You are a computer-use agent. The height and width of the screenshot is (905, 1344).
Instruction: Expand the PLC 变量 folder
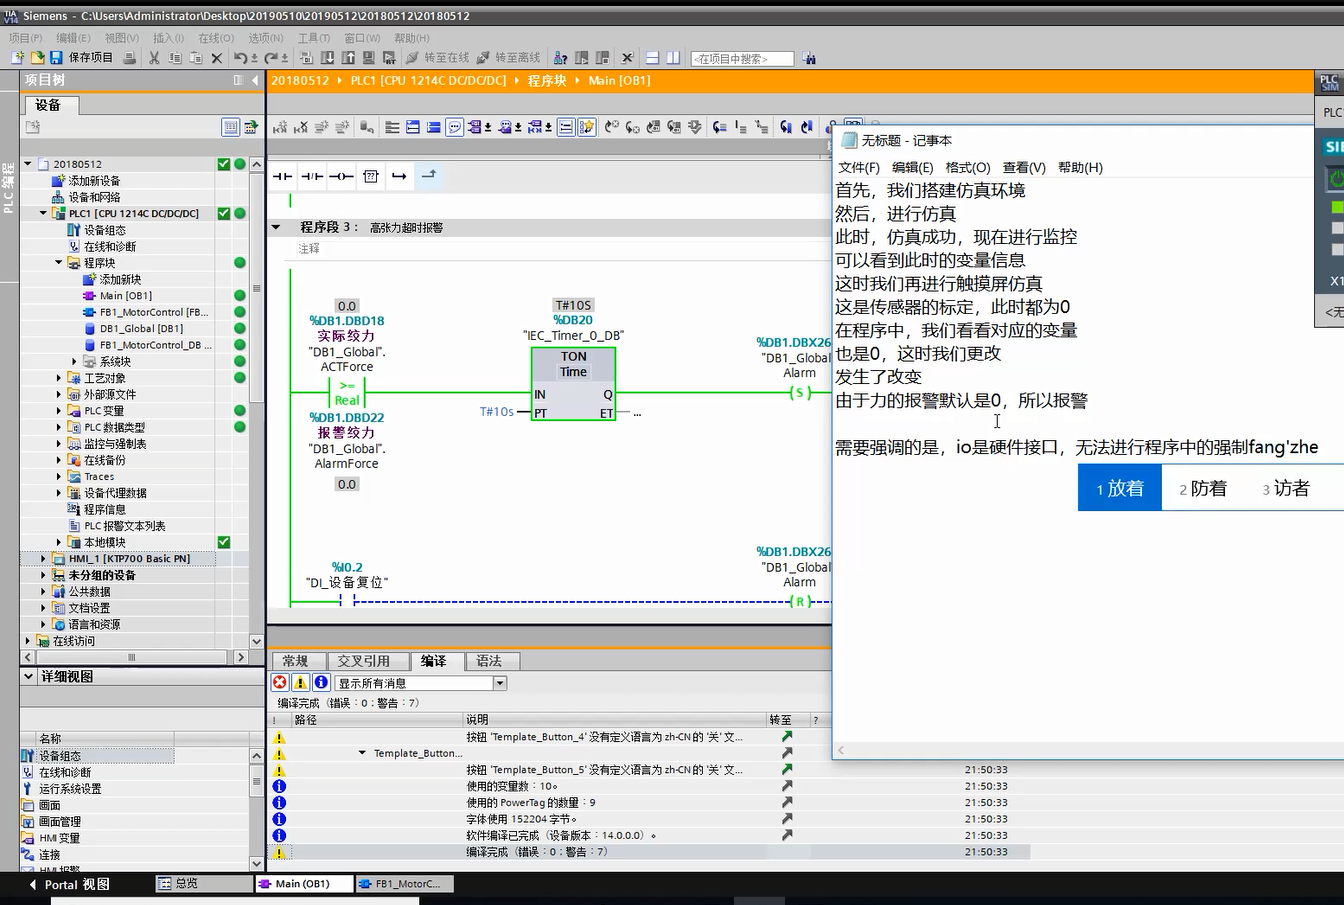tap(59, 411)
